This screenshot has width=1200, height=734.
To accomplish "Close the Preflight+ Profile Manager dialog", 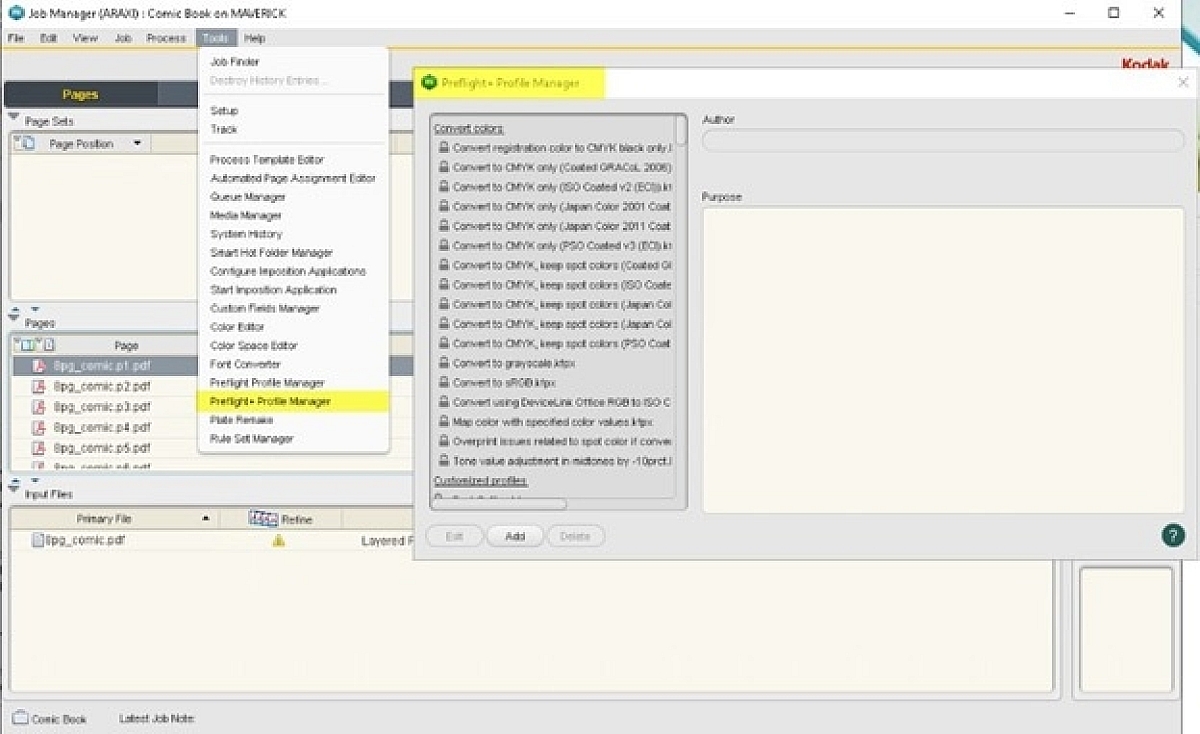I will (1183, 83).
